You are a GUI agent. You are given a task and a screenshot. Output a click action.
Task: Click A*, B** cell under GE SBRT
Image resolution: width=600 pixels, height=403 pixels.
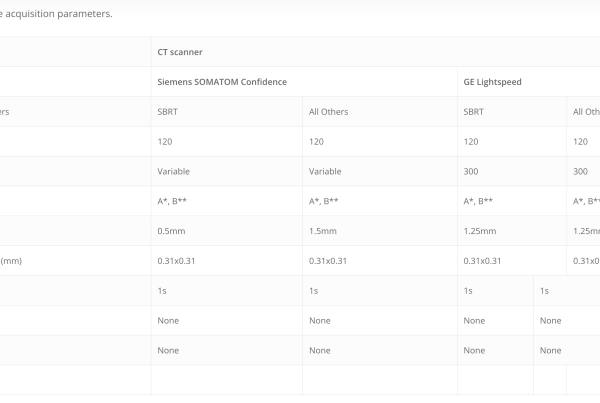coord(512,201)
